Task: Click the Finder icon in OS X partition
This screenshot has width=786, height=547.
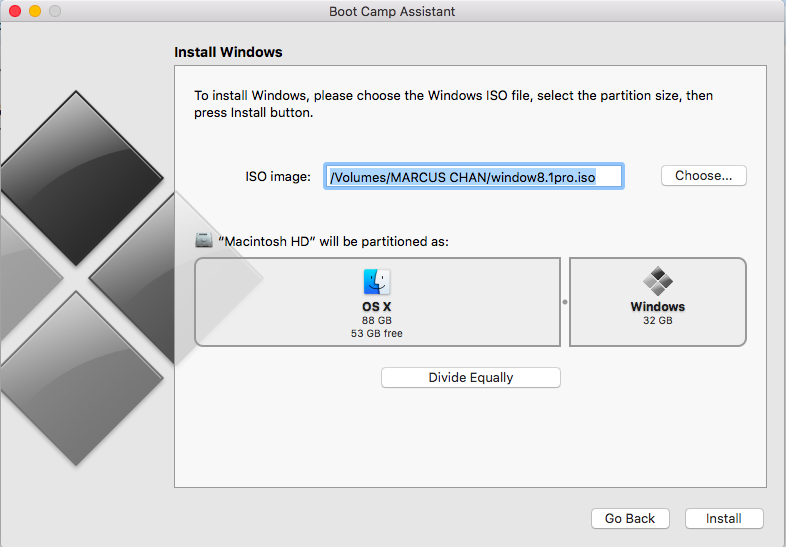Action: coord(376,282)
